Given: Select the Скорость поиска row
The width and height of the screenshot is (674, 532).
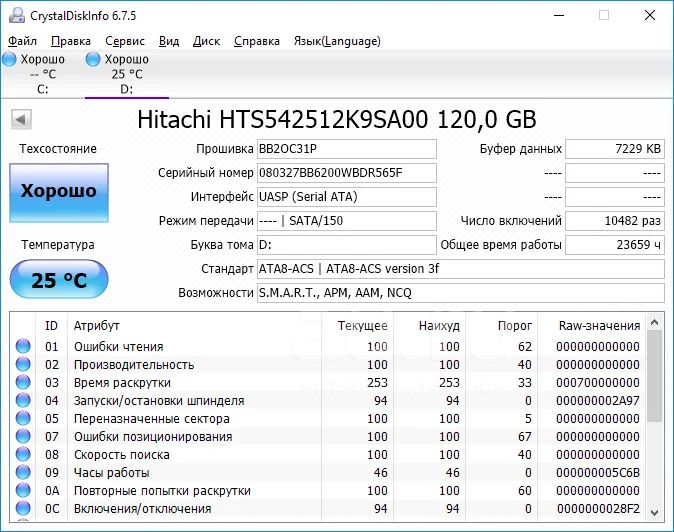Looking at the screenshot, I should coord(328,455).
